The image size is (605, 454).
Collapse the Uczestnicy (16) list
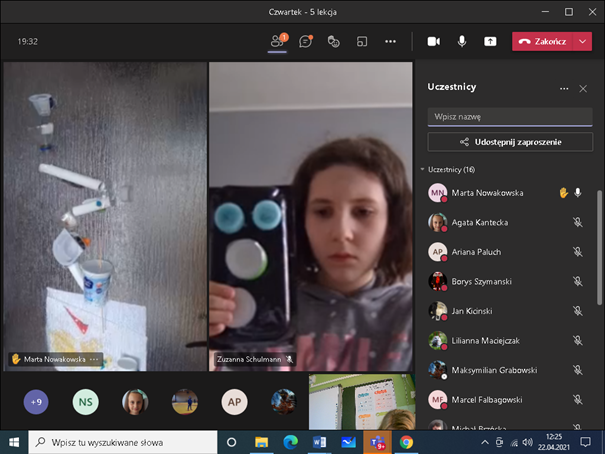point(422,170)
